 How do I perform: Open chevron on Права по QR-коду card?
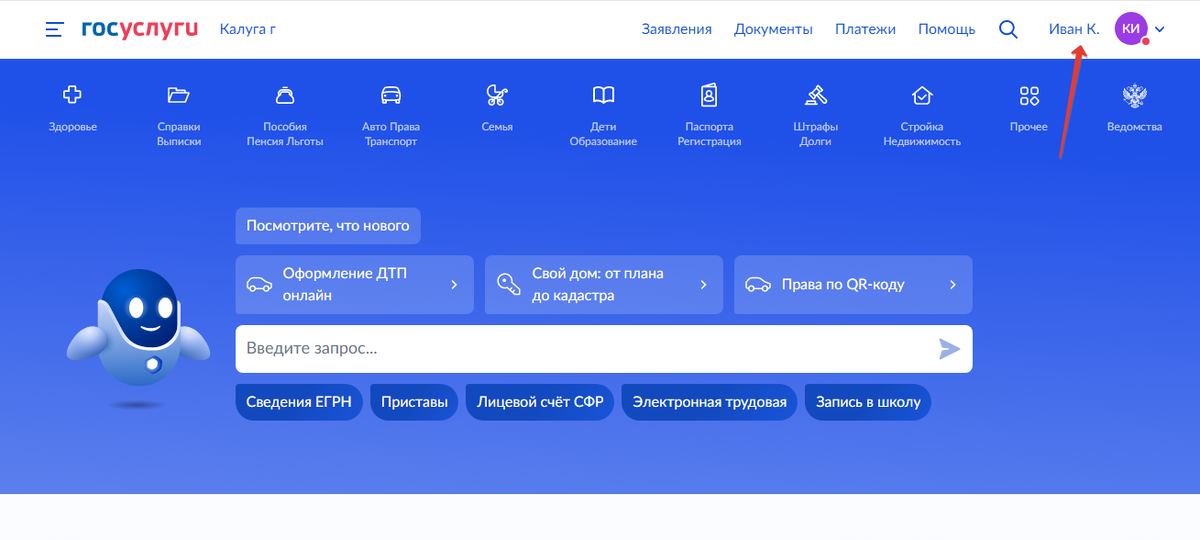point(953,284)
